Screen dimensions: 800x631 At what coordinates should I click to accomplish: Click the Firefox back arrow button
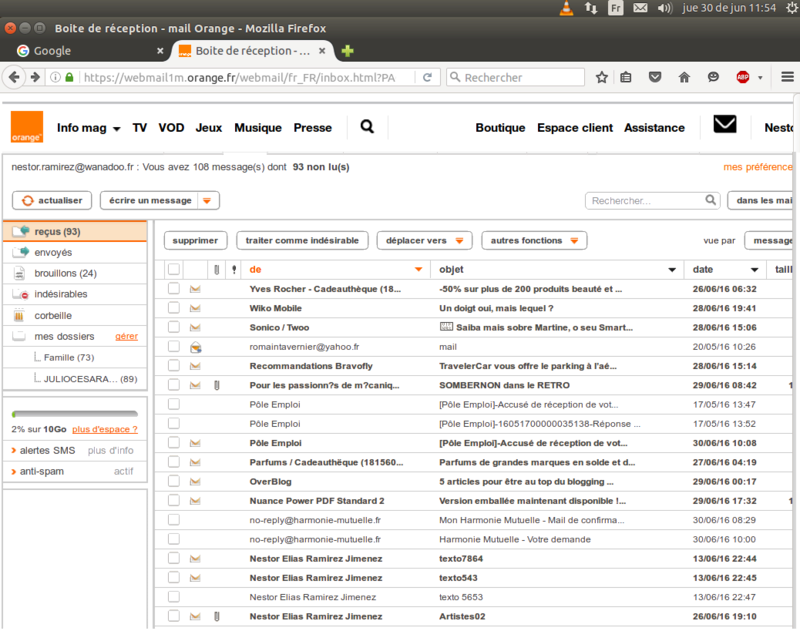[14, 77]
